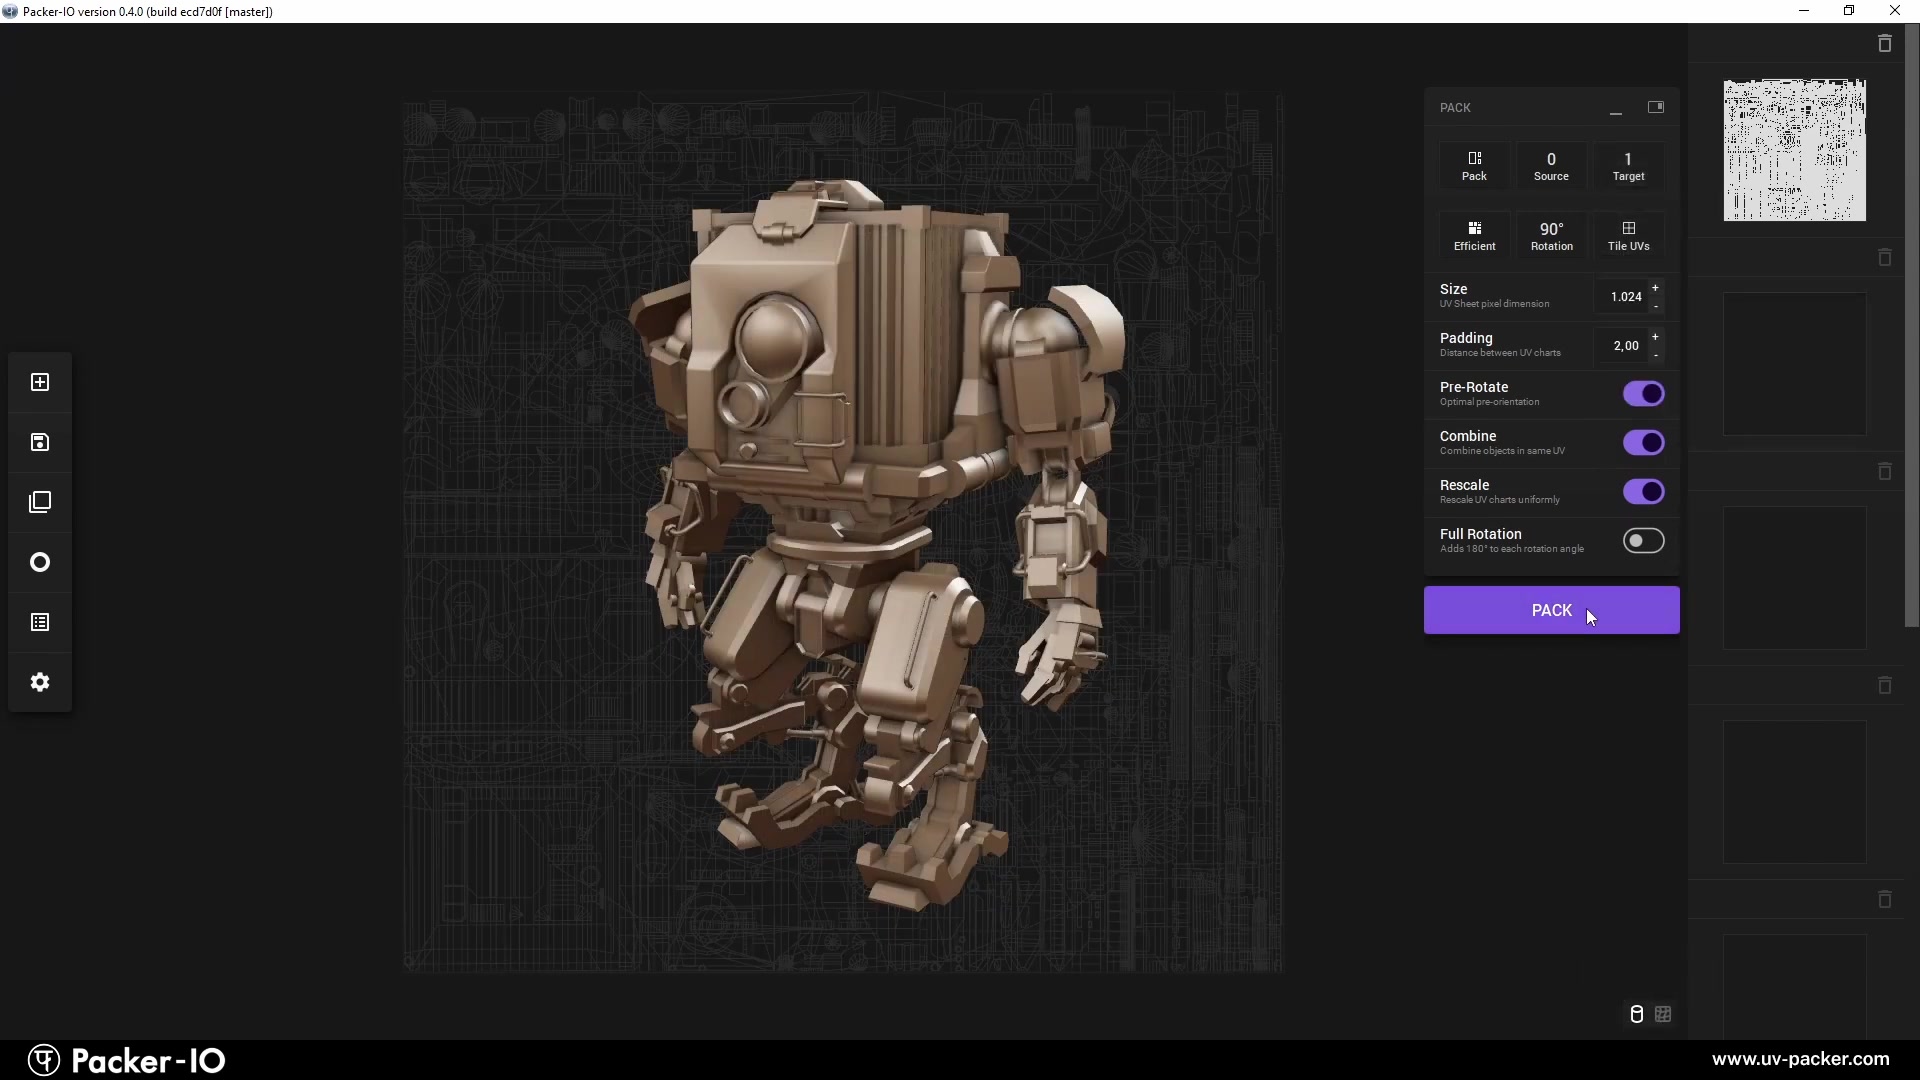Enable Full Rotation toggle
This screenshot has height=1080, width=1920.
point(1644,541)
